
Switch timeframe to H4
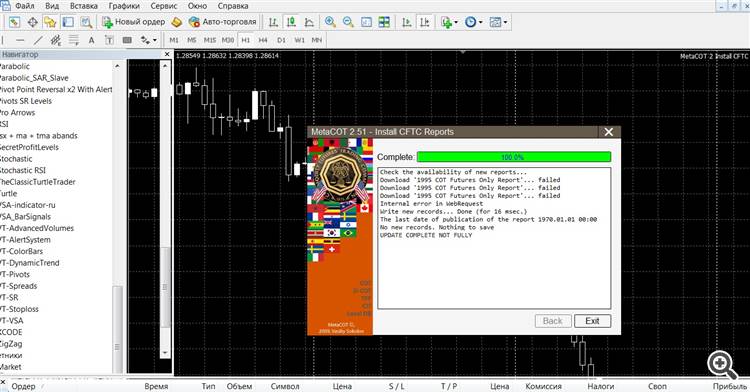pyautogui.click(x=263, y=40)
